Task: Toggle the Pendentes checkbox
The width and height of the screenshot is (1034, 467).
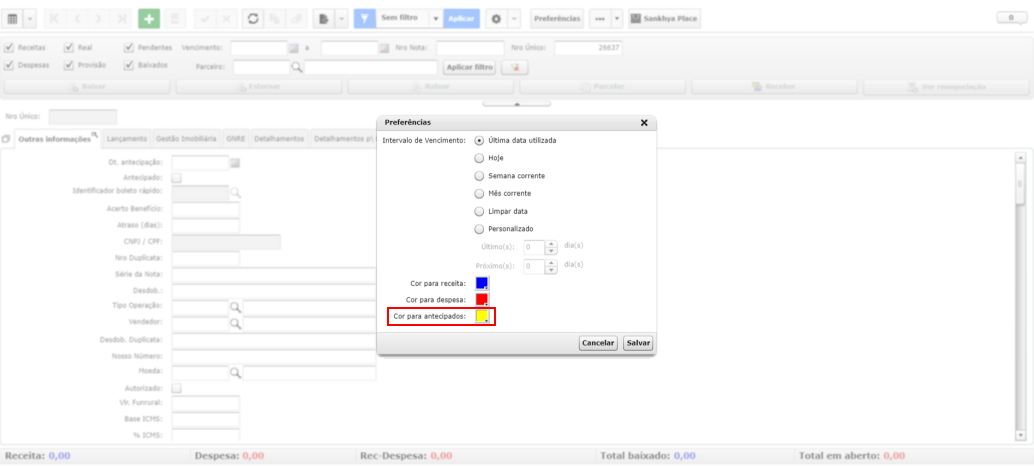Action: click(129, 47)
